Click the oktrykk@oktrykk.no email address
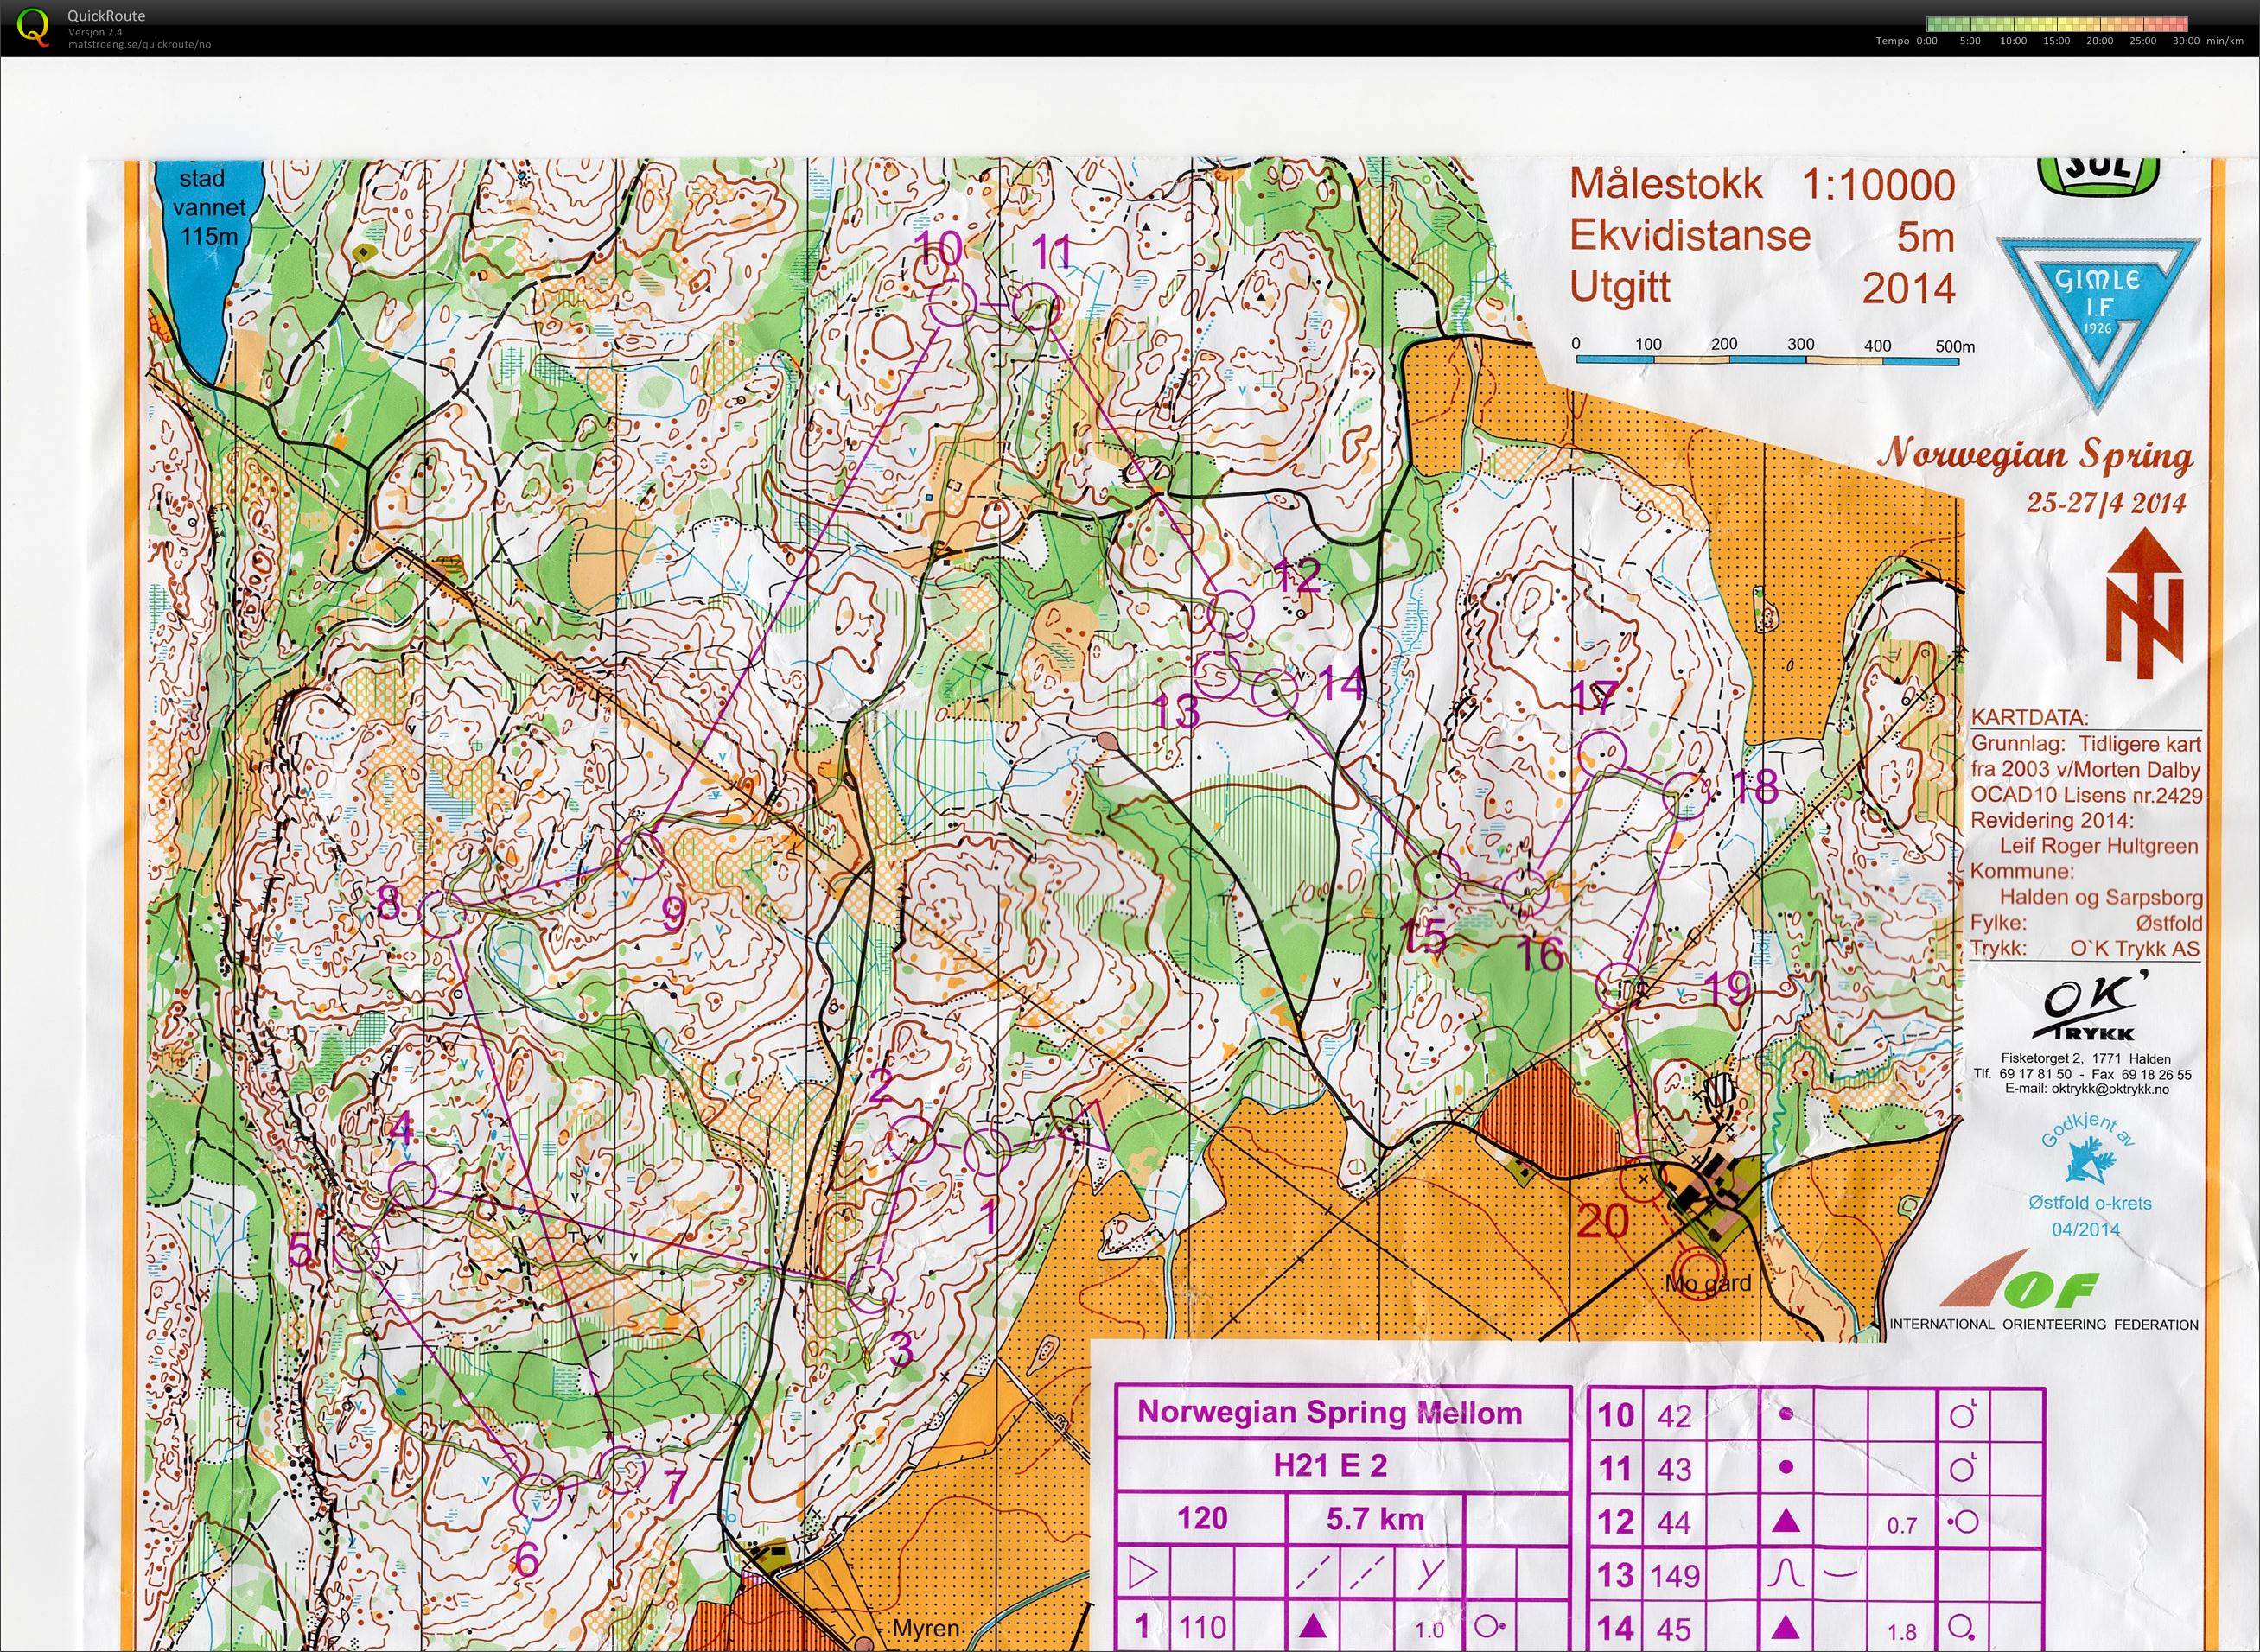 (x=2087, y=1089)
